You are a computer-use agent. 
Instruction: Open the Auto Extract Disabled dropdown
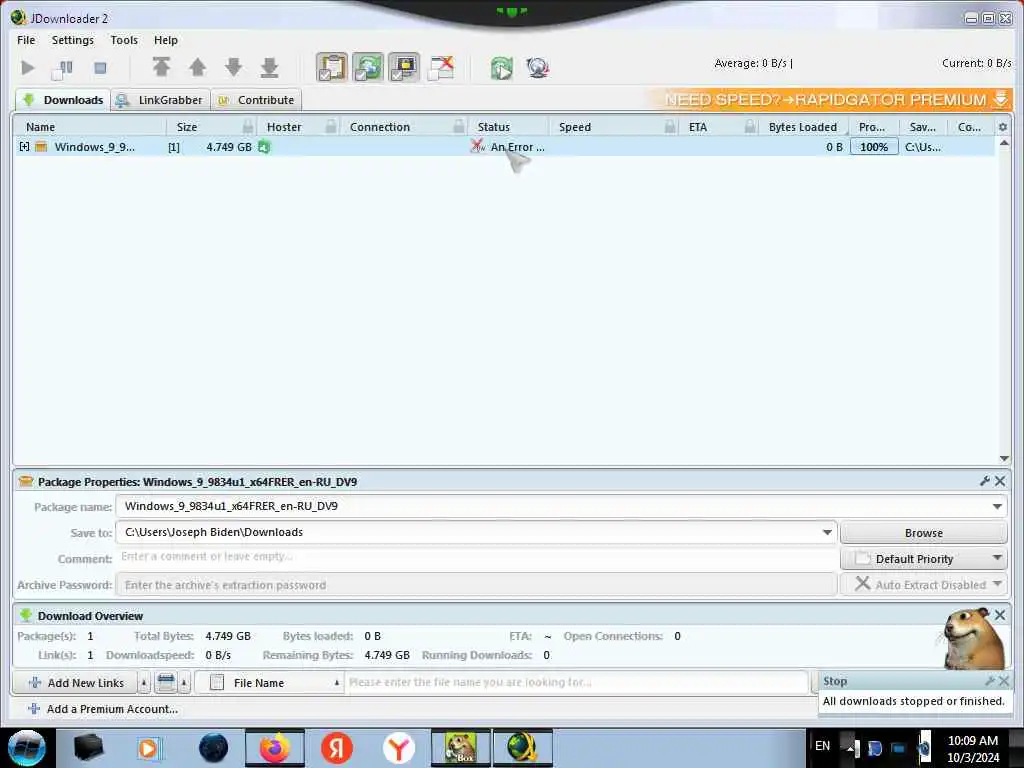923,584
